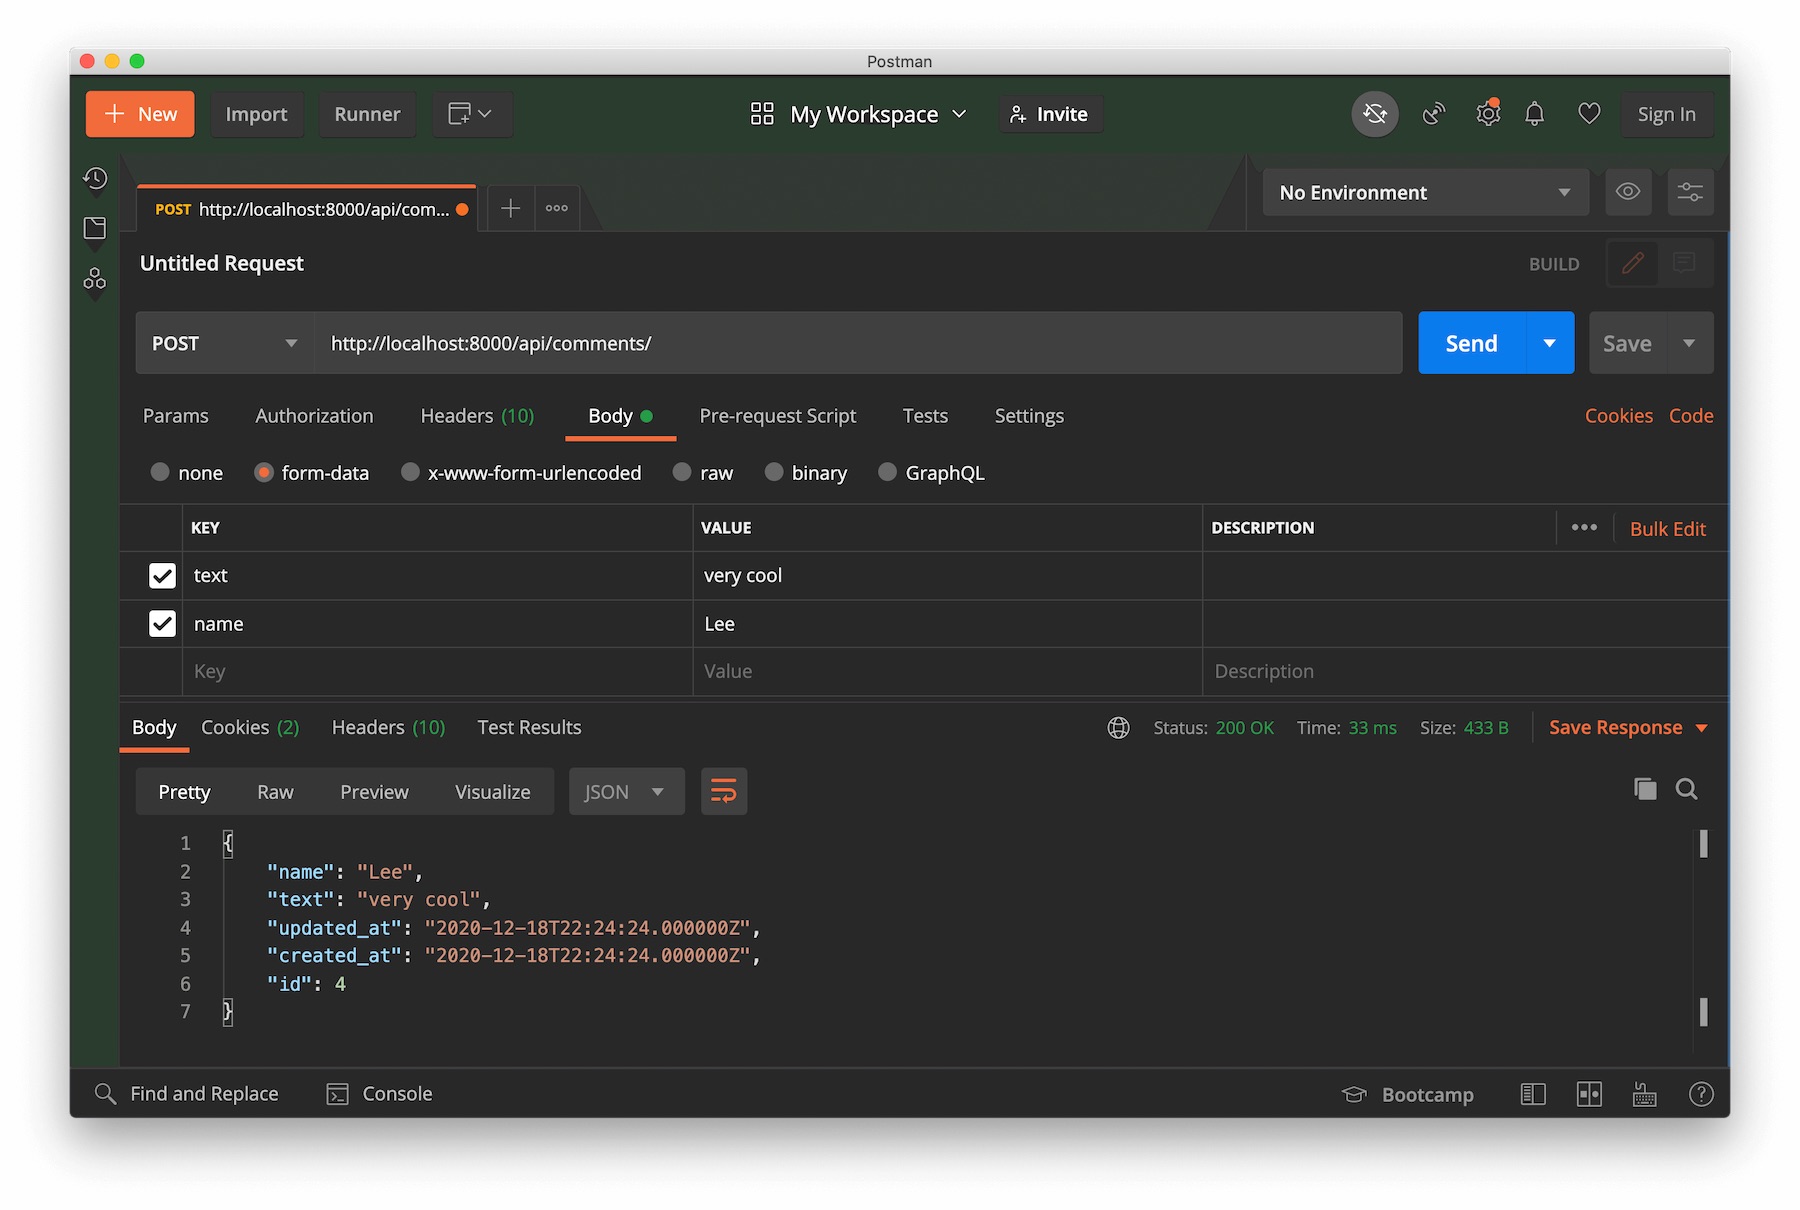The height and width of the screenshot is (1210, 1800).
Task: Toggle environment quick look eye icon
Action: pos(1628,192)
